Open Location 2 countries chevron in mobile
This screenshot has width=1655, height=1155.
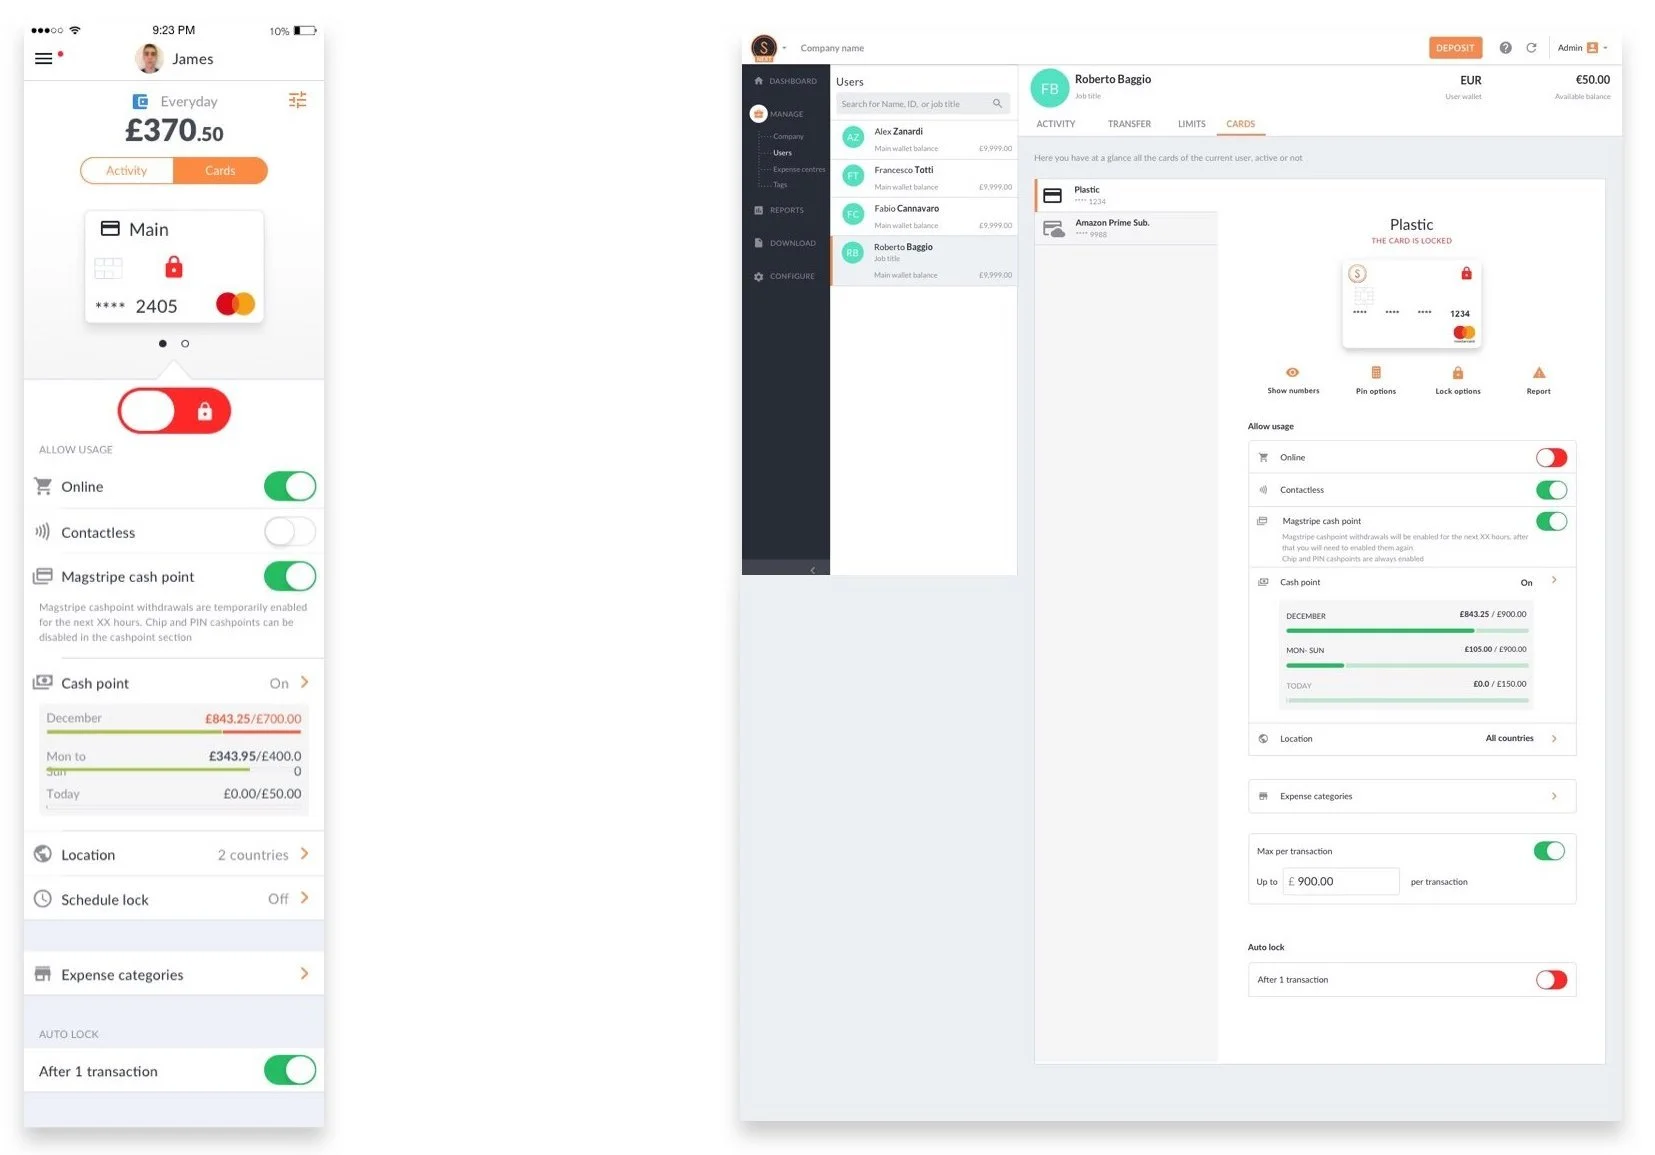click(305, 854)
